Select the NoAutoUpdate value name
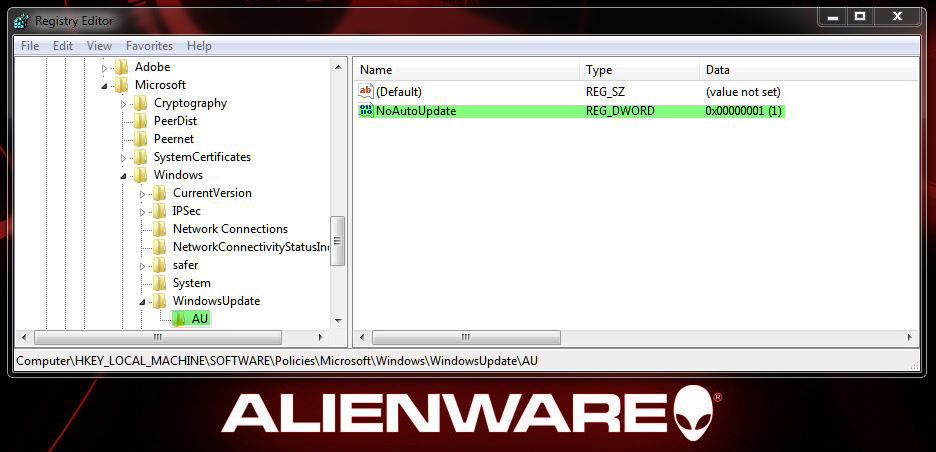The height and width of the screenshot is (452, 936). click(415, 110)
